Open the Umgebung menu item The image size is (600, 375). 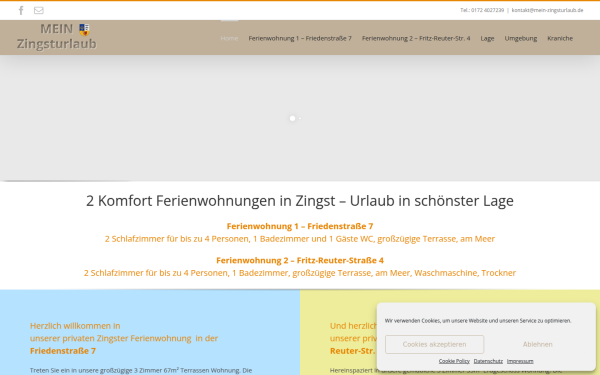pyautogui.click(x=520, y=38)
